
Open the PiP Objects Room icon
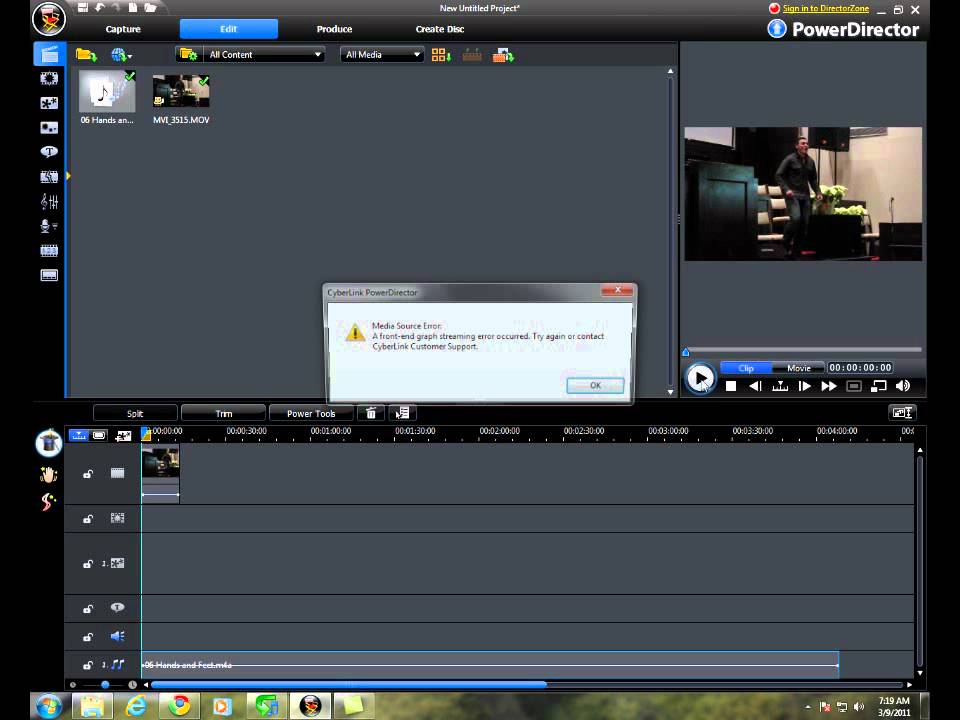point(49,103)
